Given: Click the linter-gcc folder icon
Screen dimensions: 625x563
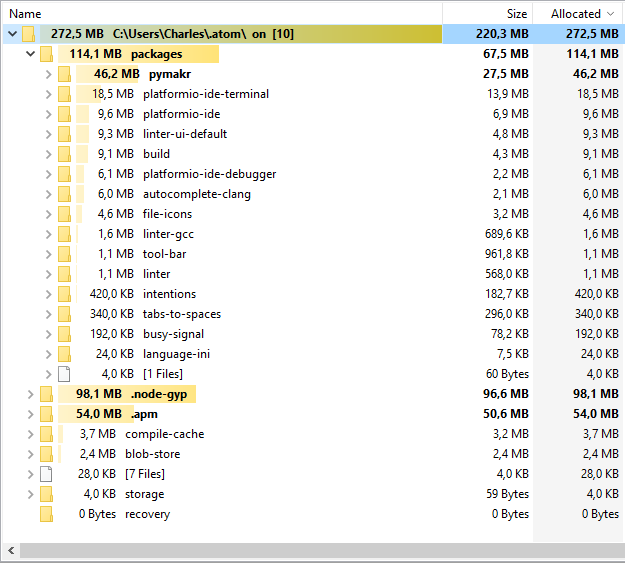Looking at the screenshot, I should pyautogui.click(x=65, y=234).
